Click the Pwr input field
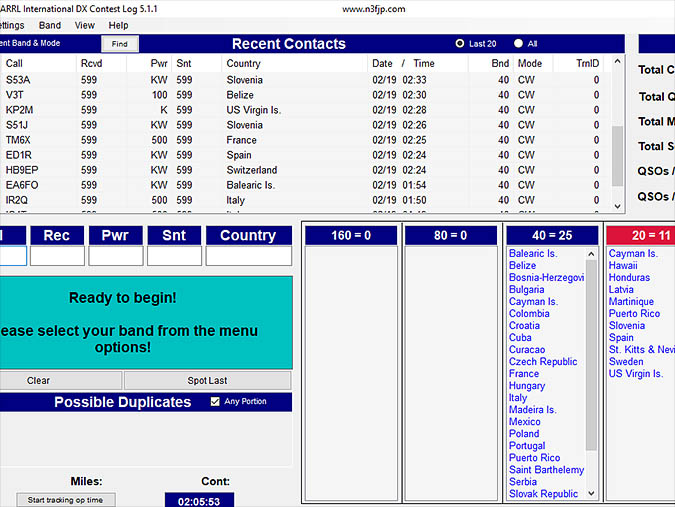 (116, 256)
